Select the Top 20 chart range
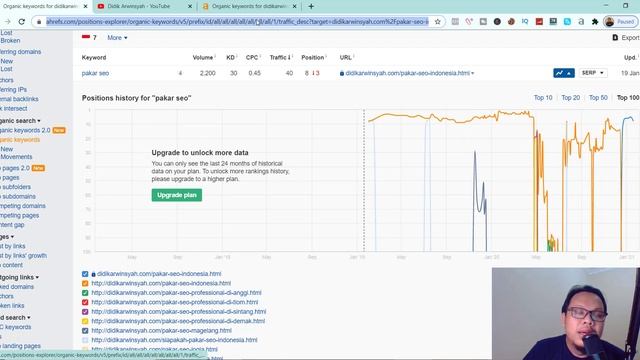Image resolution: width=640 pixels, height=360 pixels. pyautogui.click(x=571, y=98)
